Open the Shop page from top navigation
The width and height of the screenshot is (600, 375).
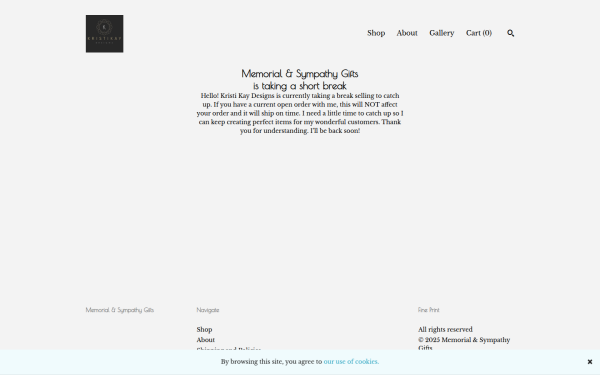pyautogui.click(x=376, y=33)
